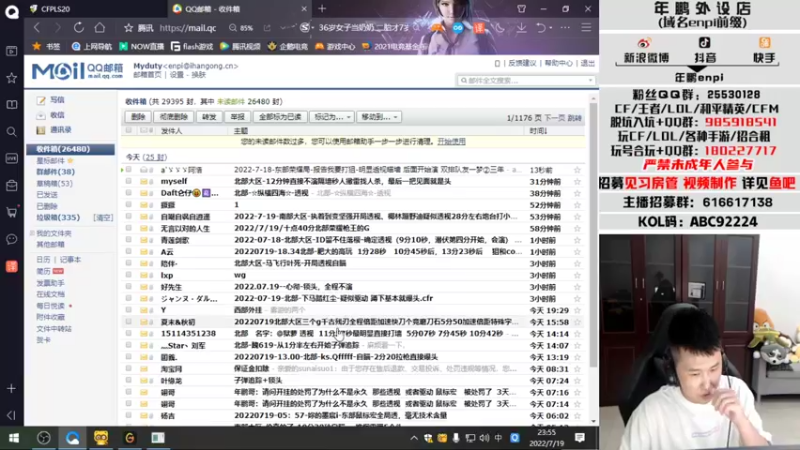Screen dimensions: 800x450
Task: Open the browser download manager icon
Action: (521, 28)
